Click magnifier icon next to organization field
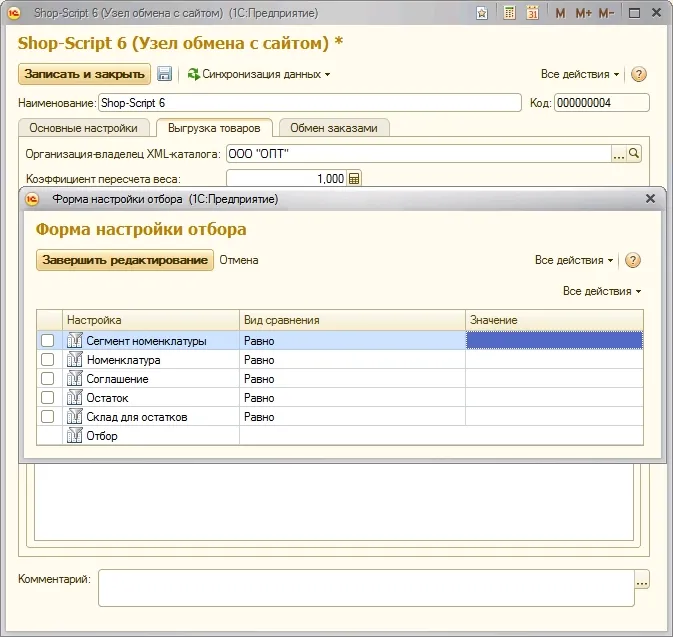This screenshot has height=637, width=673. pyautogui.click(x=634, y=154)
